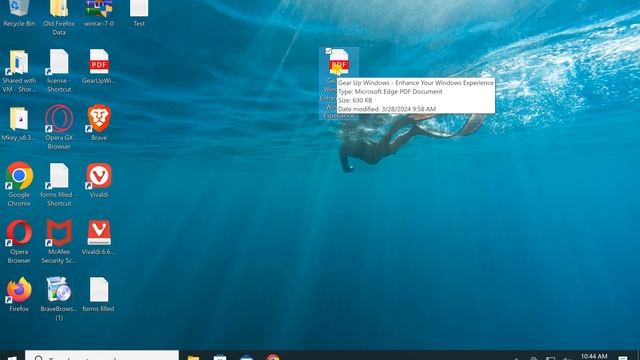Uncheck the selection checkbox on highlighted PDF

[x=328, y=51]
